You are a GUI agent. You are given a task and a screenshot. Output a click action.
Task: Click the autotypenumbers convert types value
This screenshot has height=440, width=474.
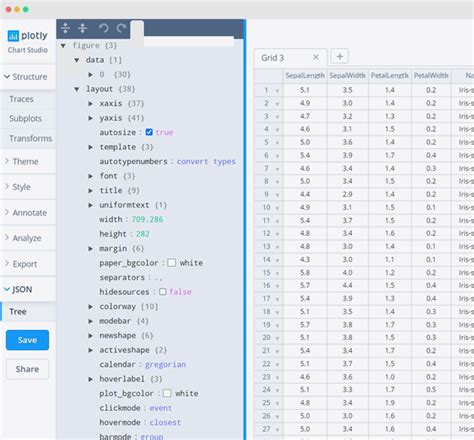point(206,161)
